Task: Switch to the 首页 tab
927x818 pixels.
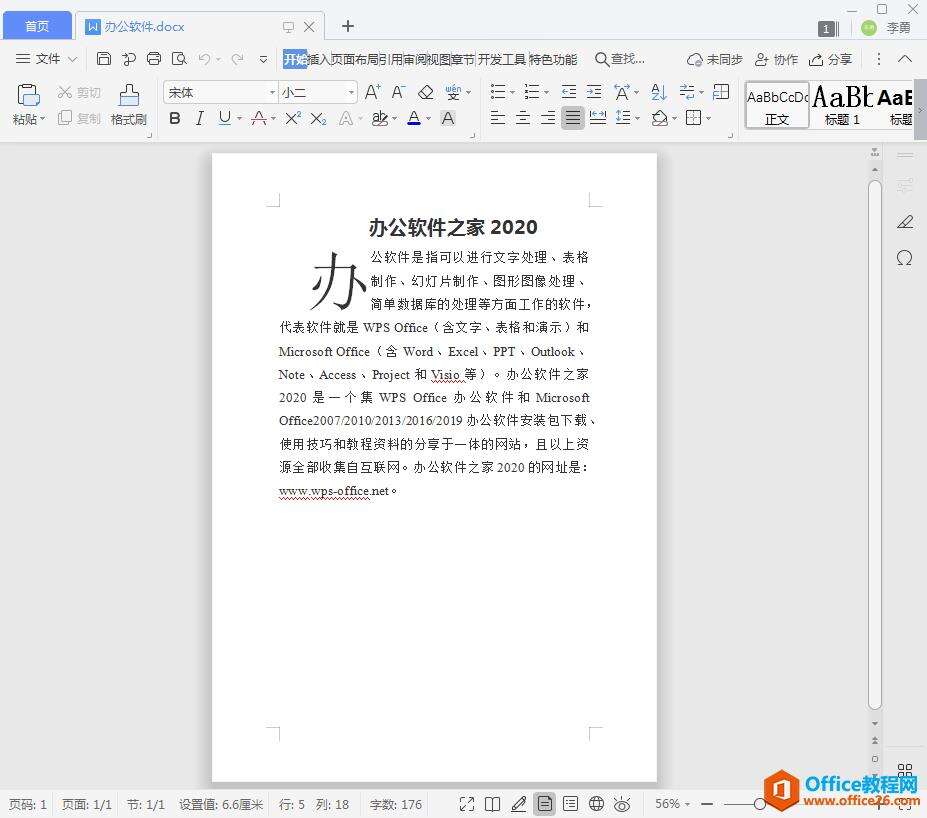Action: 37,26
